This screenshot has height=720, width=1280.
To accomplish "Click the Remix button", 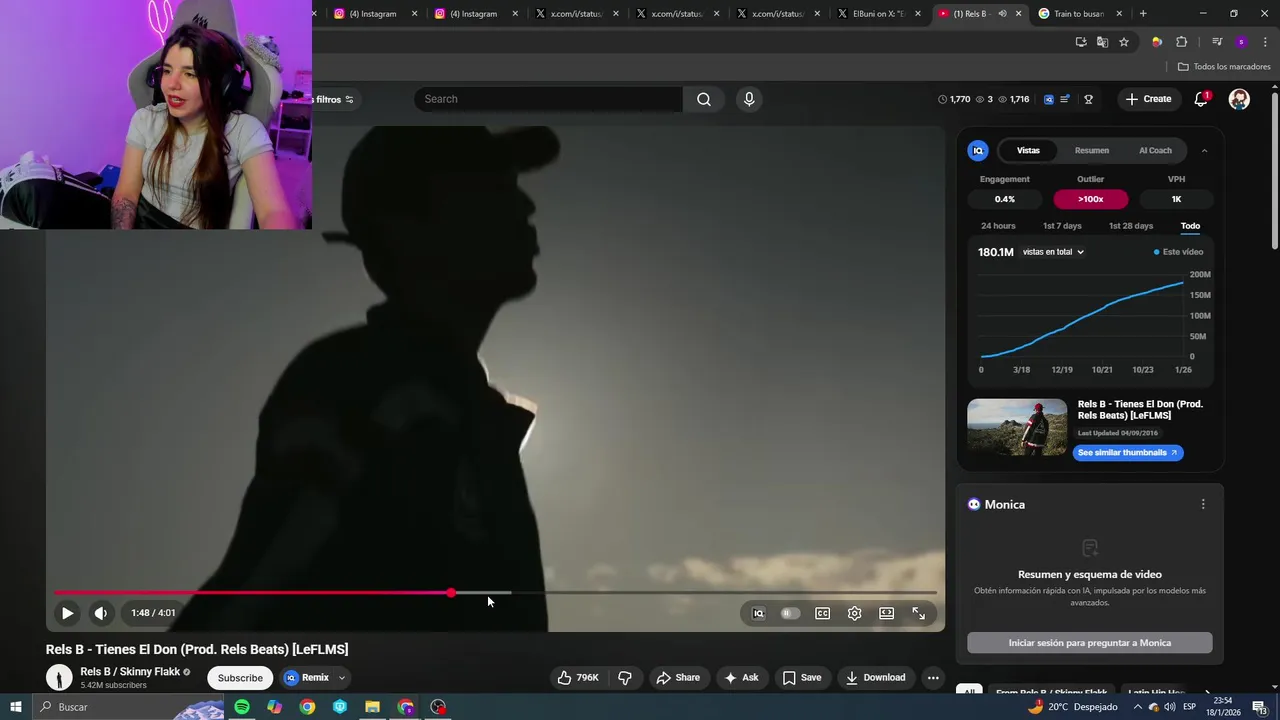I will point(306,678).
